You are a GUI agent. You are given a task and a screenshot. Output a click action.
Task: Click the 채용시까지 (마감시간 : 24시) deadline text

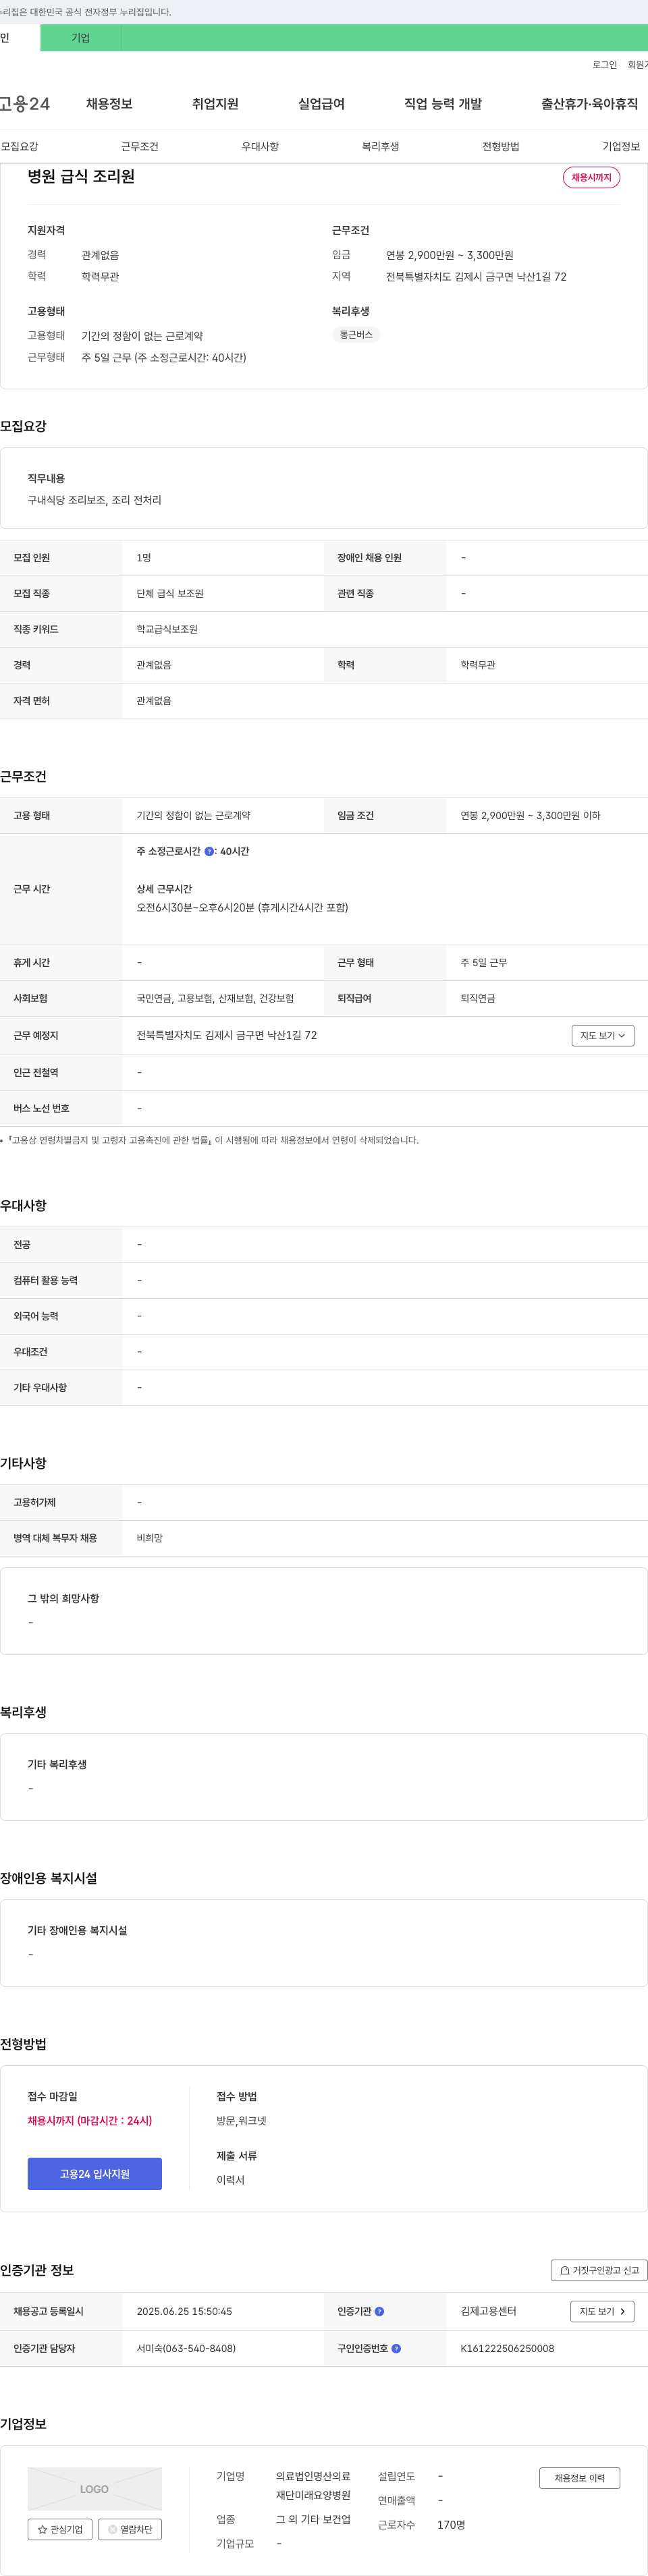[90, 2120]
